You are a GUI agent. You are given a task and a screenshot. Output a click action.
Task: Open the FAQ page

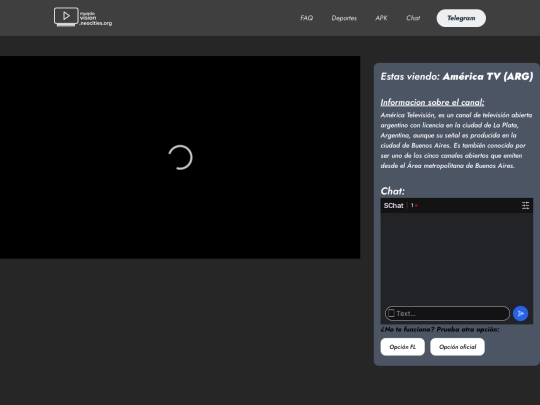[307, 18]
